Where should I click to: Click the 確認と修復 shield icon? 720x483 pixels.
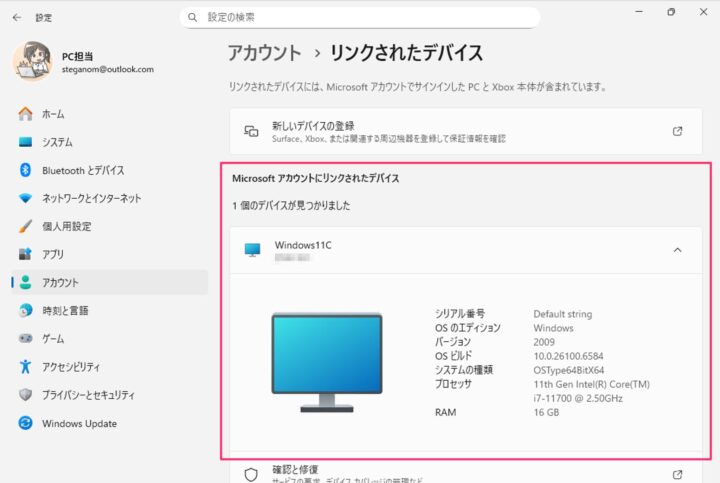[251, 474]
